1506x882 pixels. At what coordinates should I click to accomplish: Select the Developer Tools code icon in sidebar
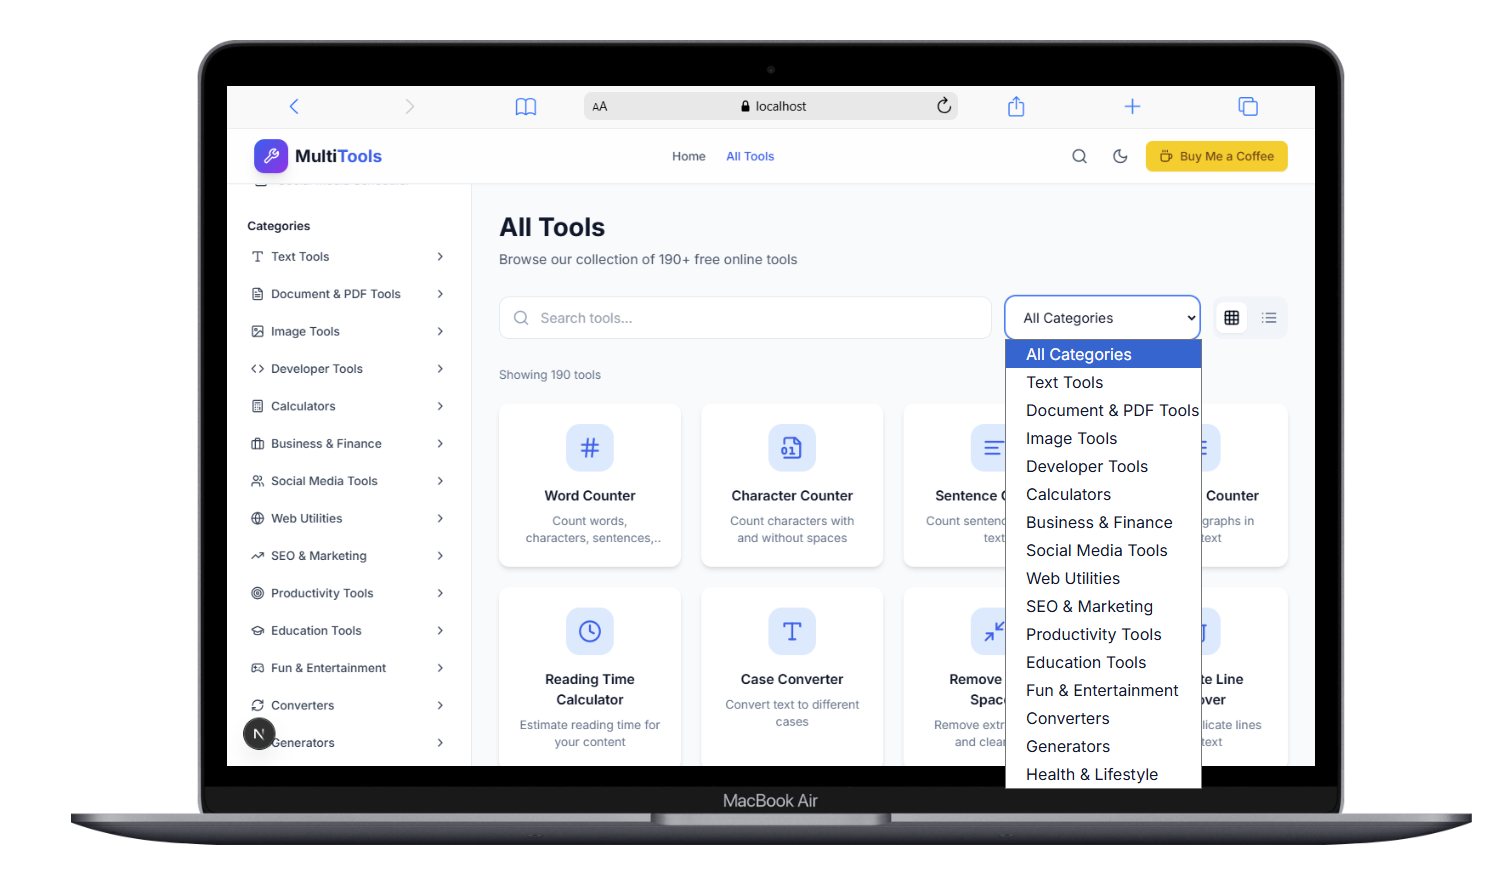[257, 368]
